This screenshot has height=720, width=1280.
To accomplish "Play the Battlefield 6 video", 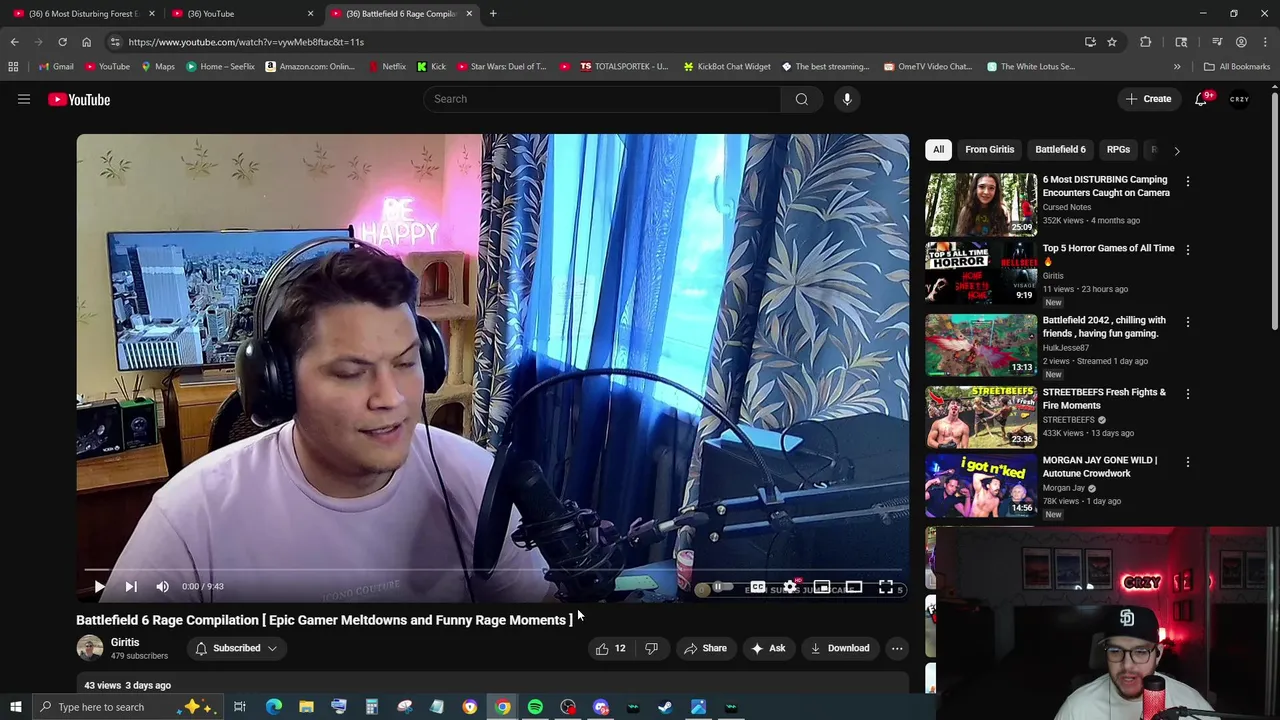I will click(x=99, y=587).
